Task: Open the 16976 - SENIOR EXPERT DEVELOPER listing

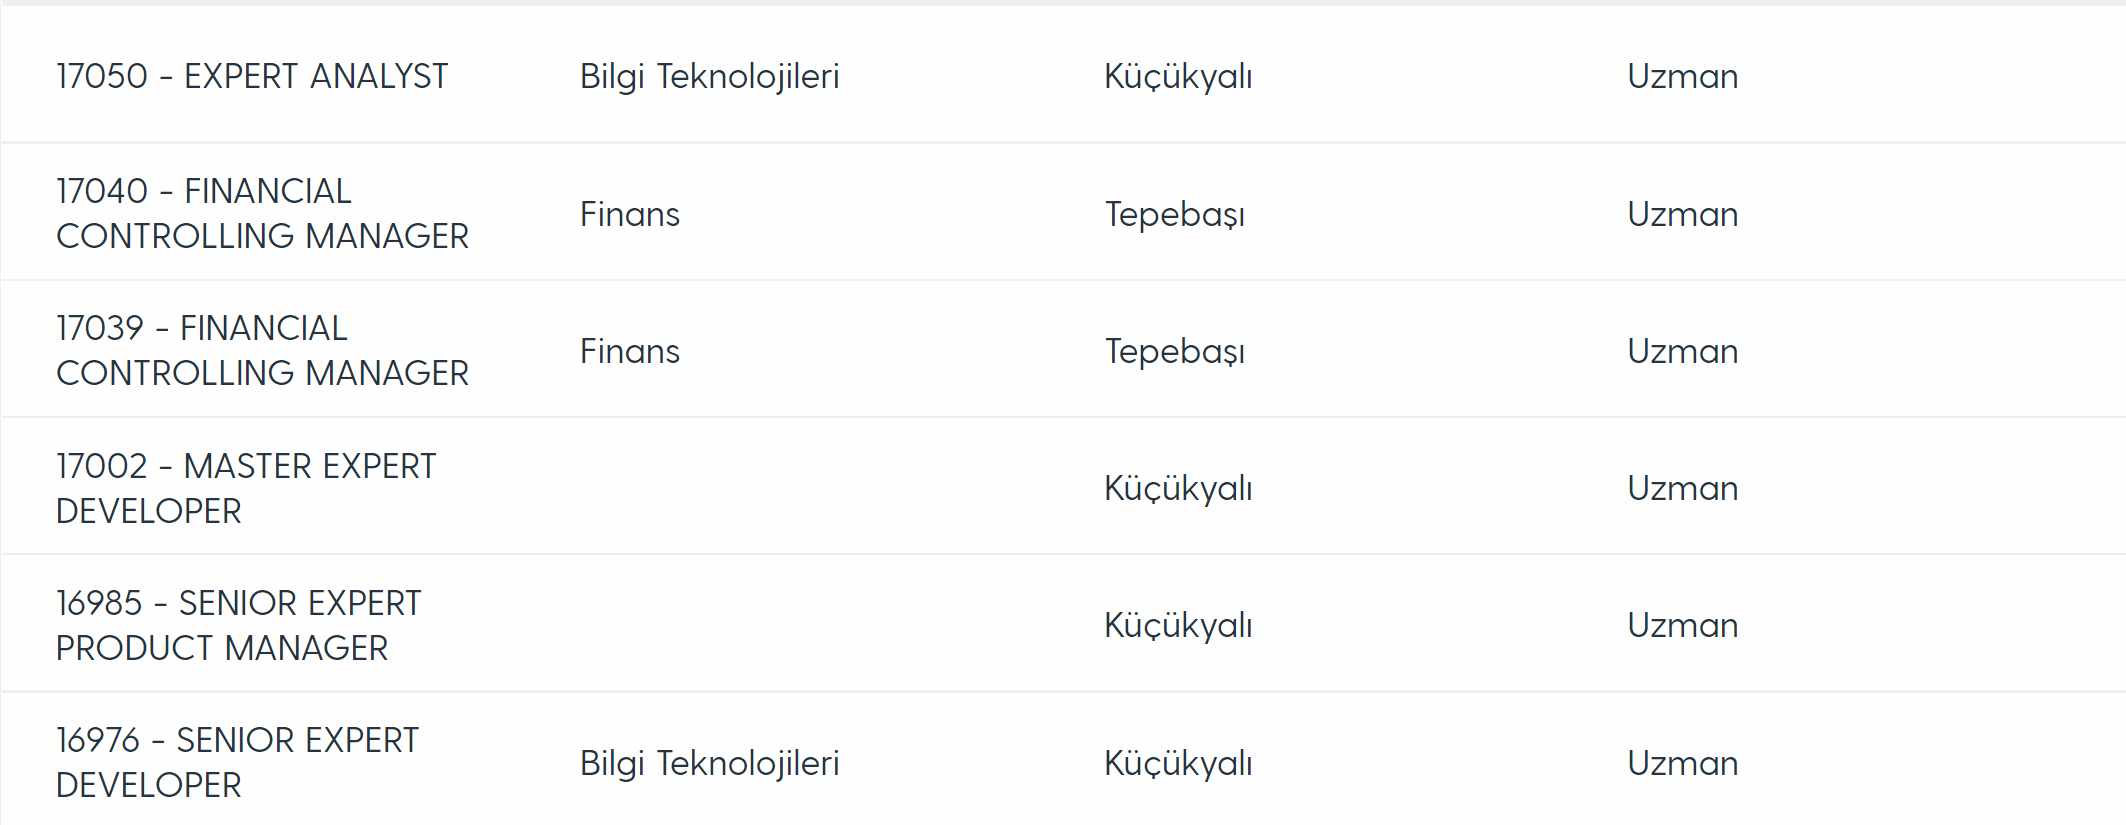Action: [x=237, y=762]
